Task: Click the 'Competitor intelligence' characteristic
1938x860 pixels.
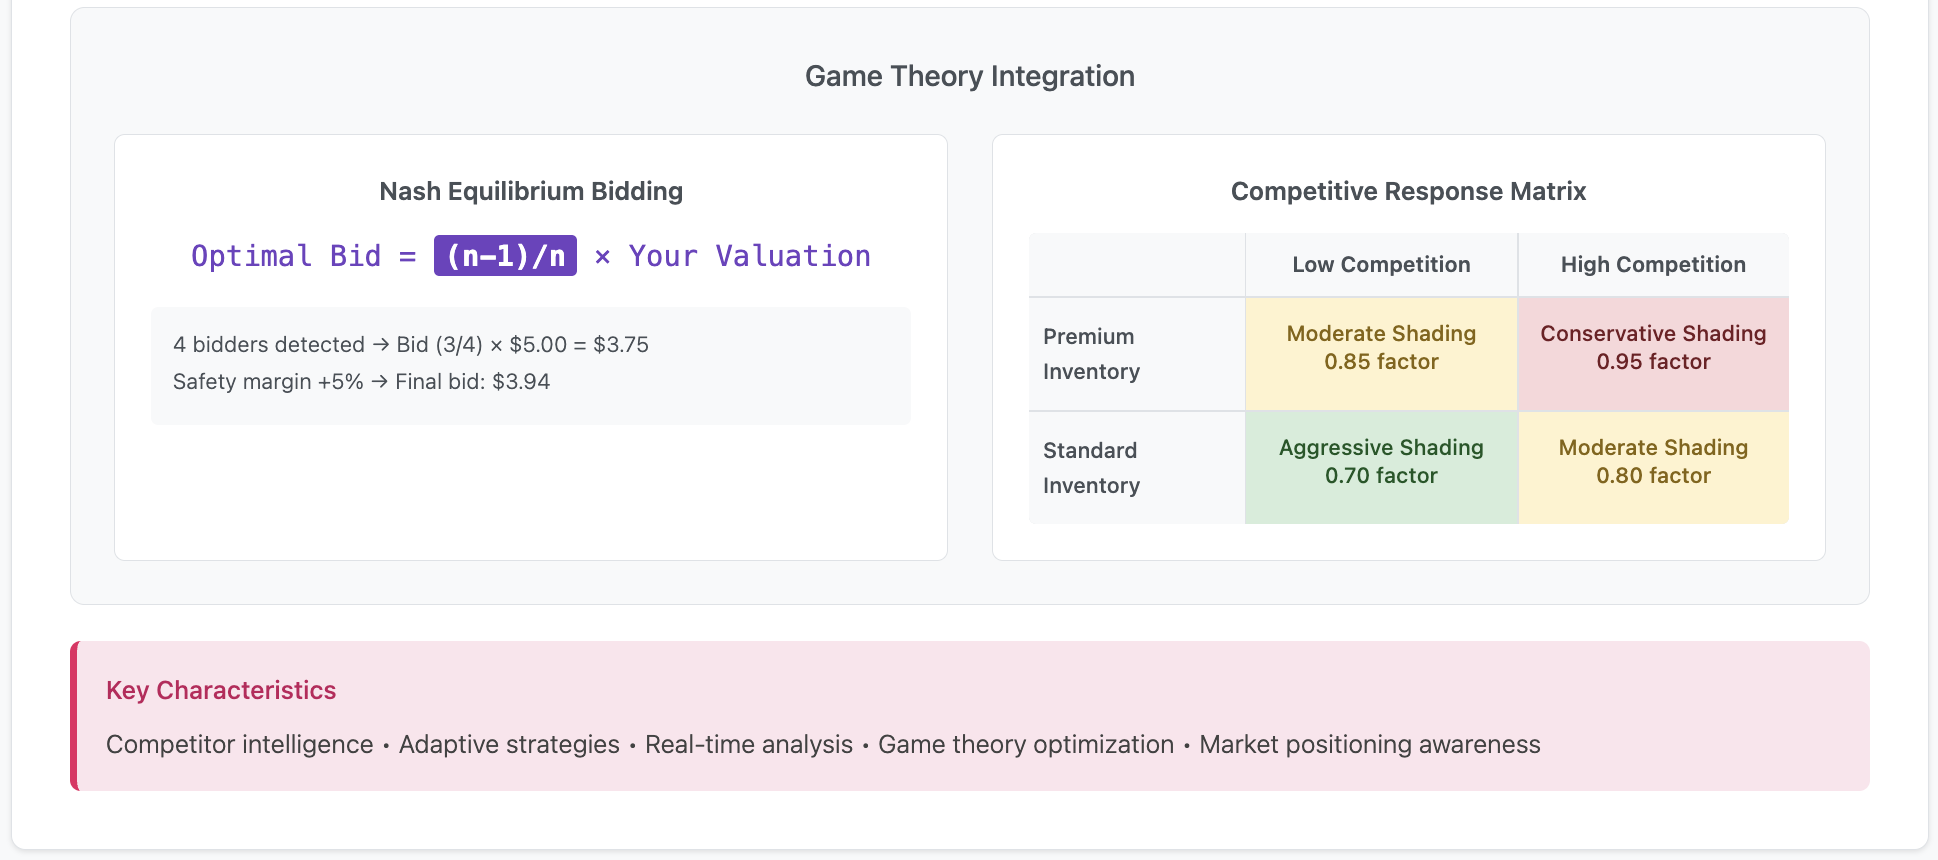Action: click(240, 745)
